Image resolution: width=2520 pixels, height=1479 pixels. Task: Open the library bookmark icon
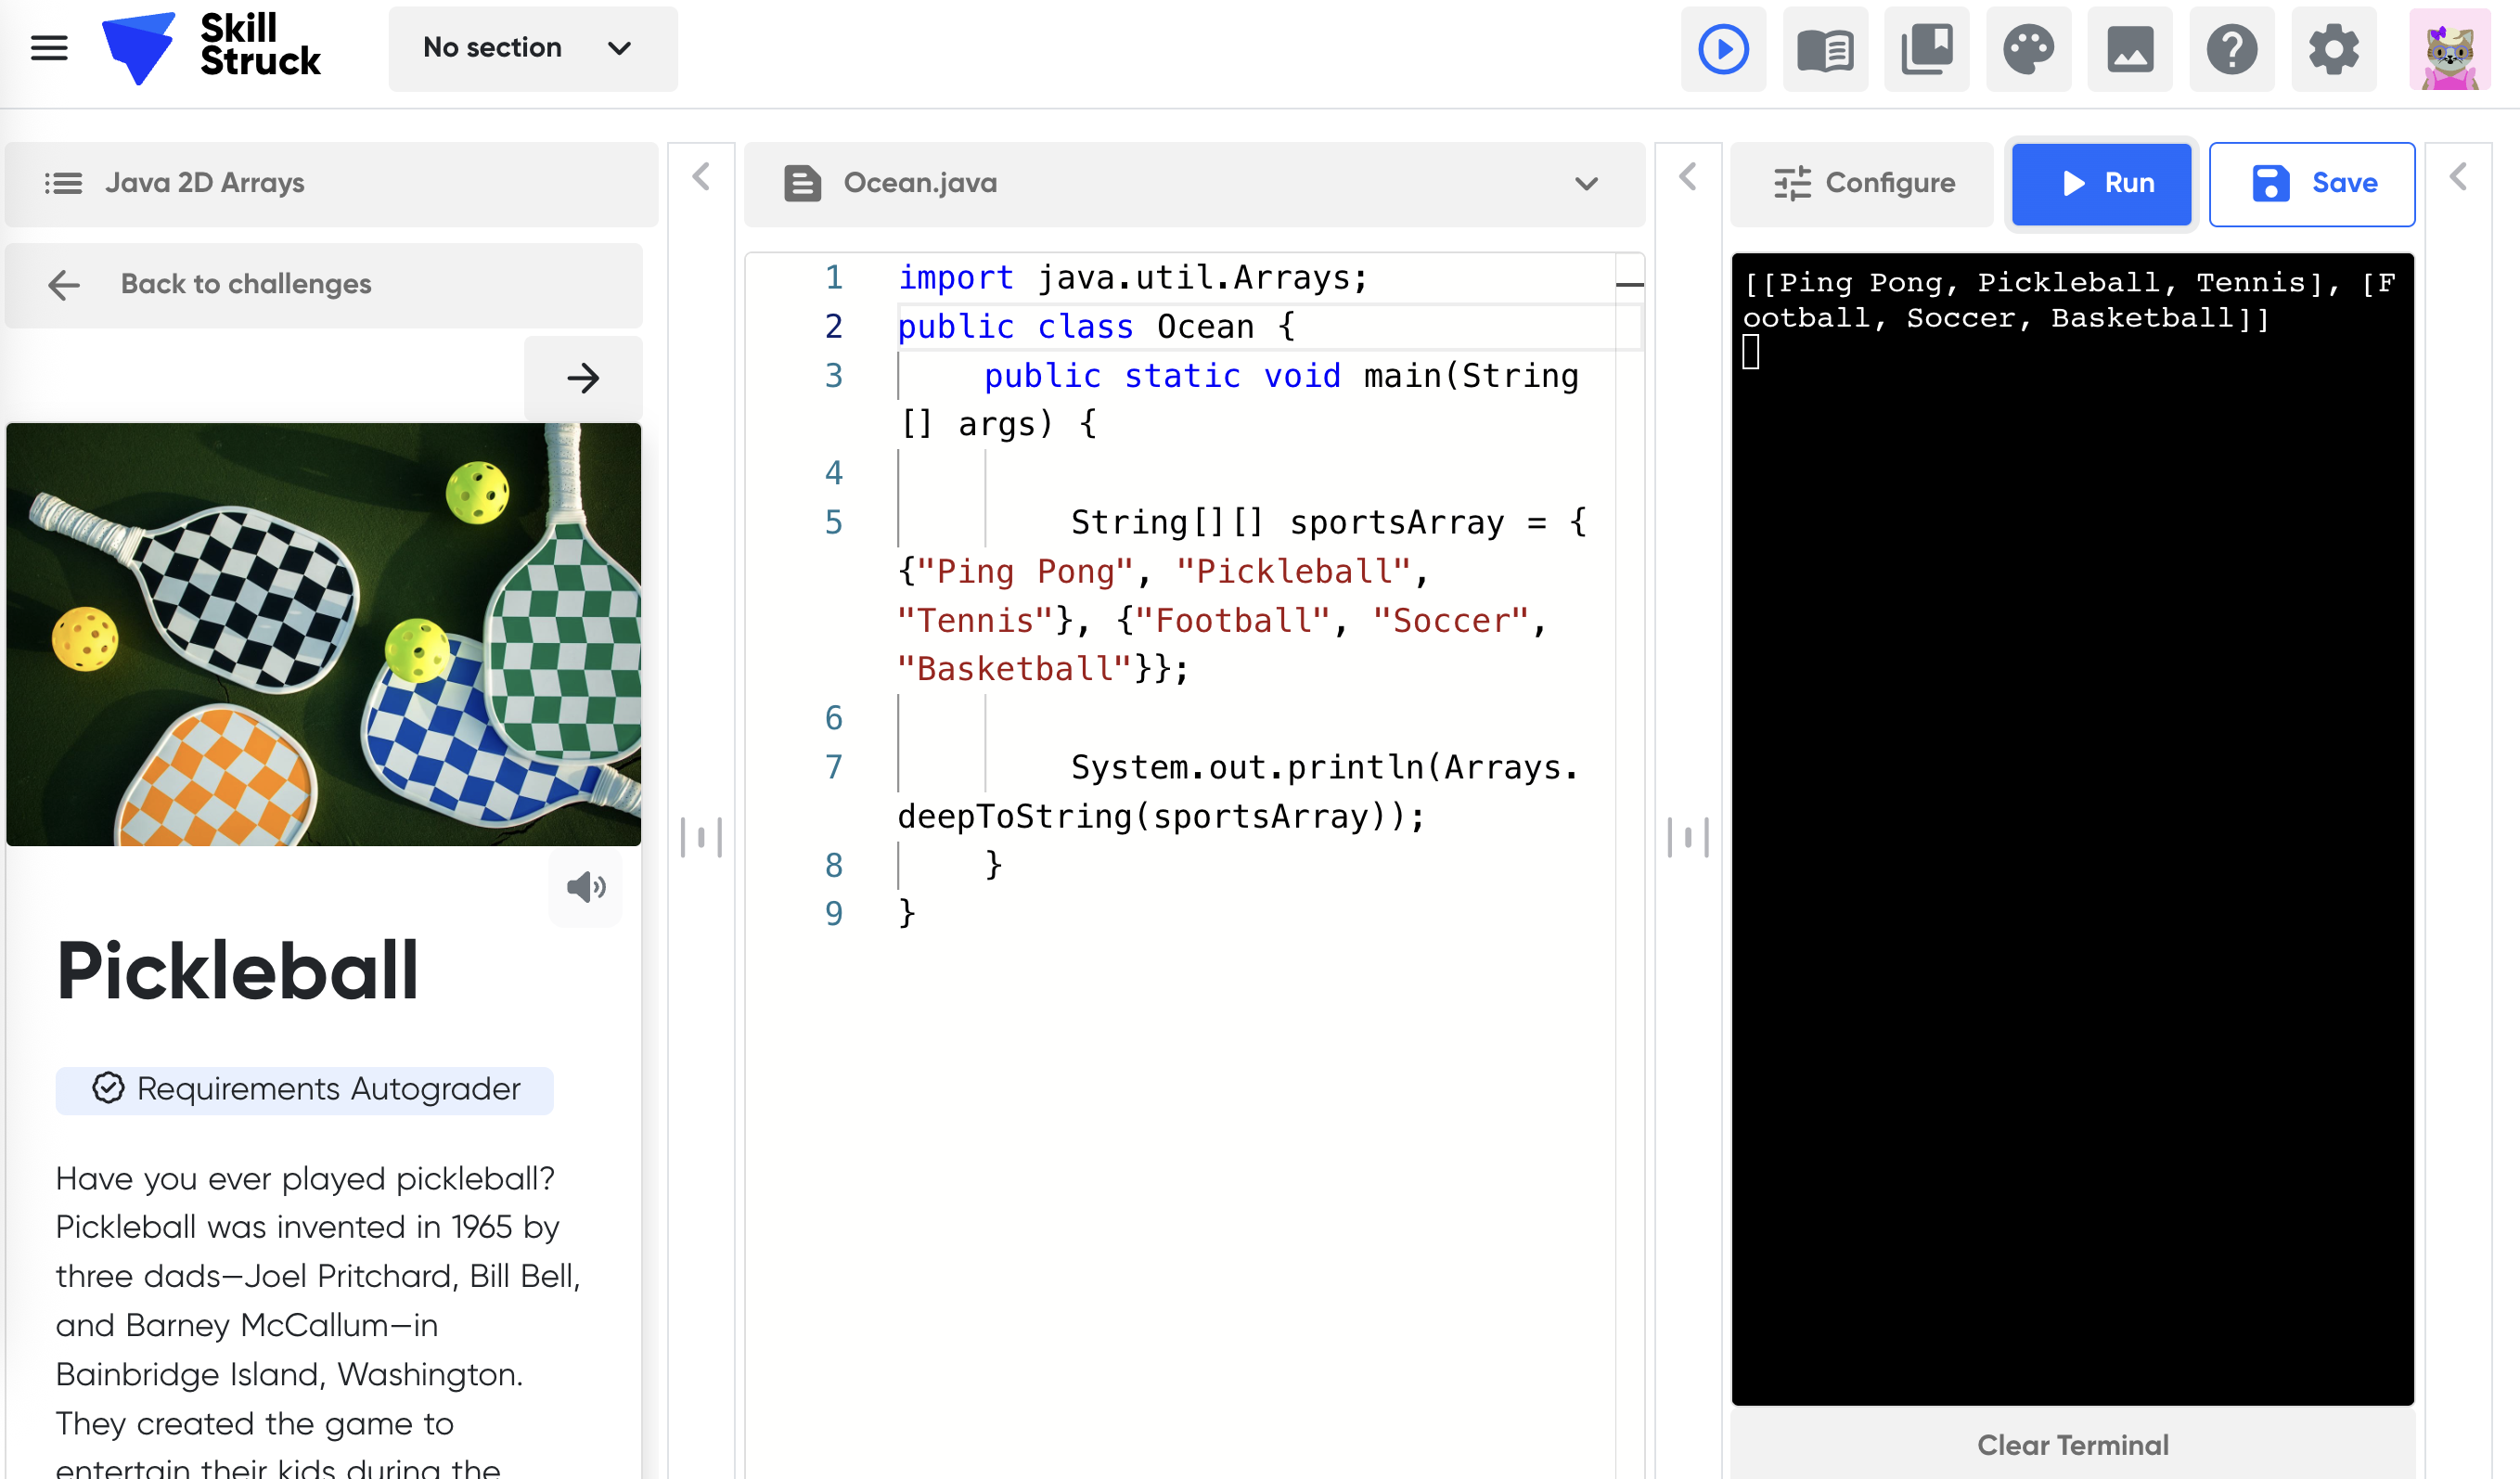1926,49
